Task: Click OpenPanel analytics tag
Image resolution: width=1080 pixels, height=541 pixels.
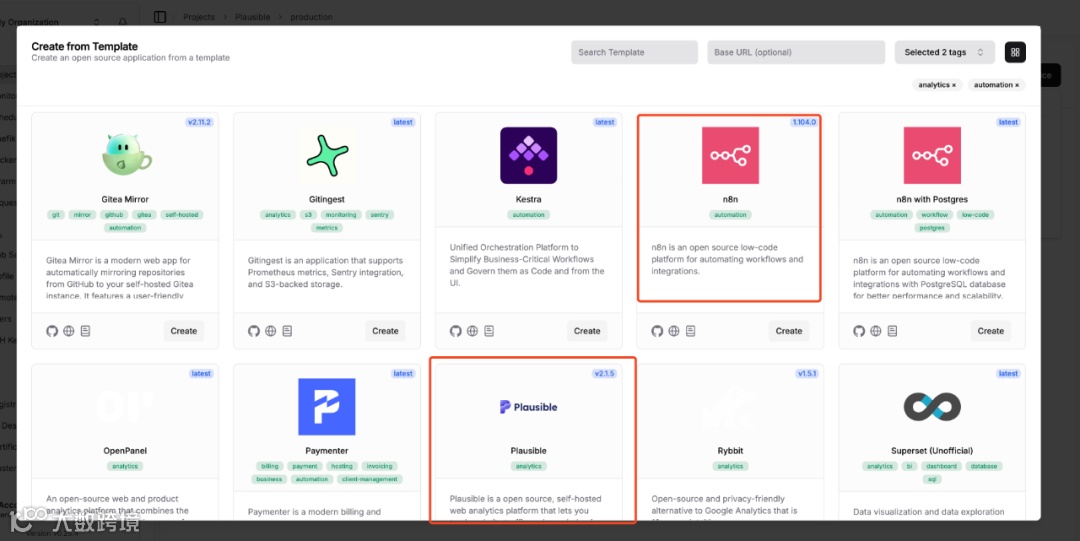Action: pyautogui.click(x=125, y=467)
